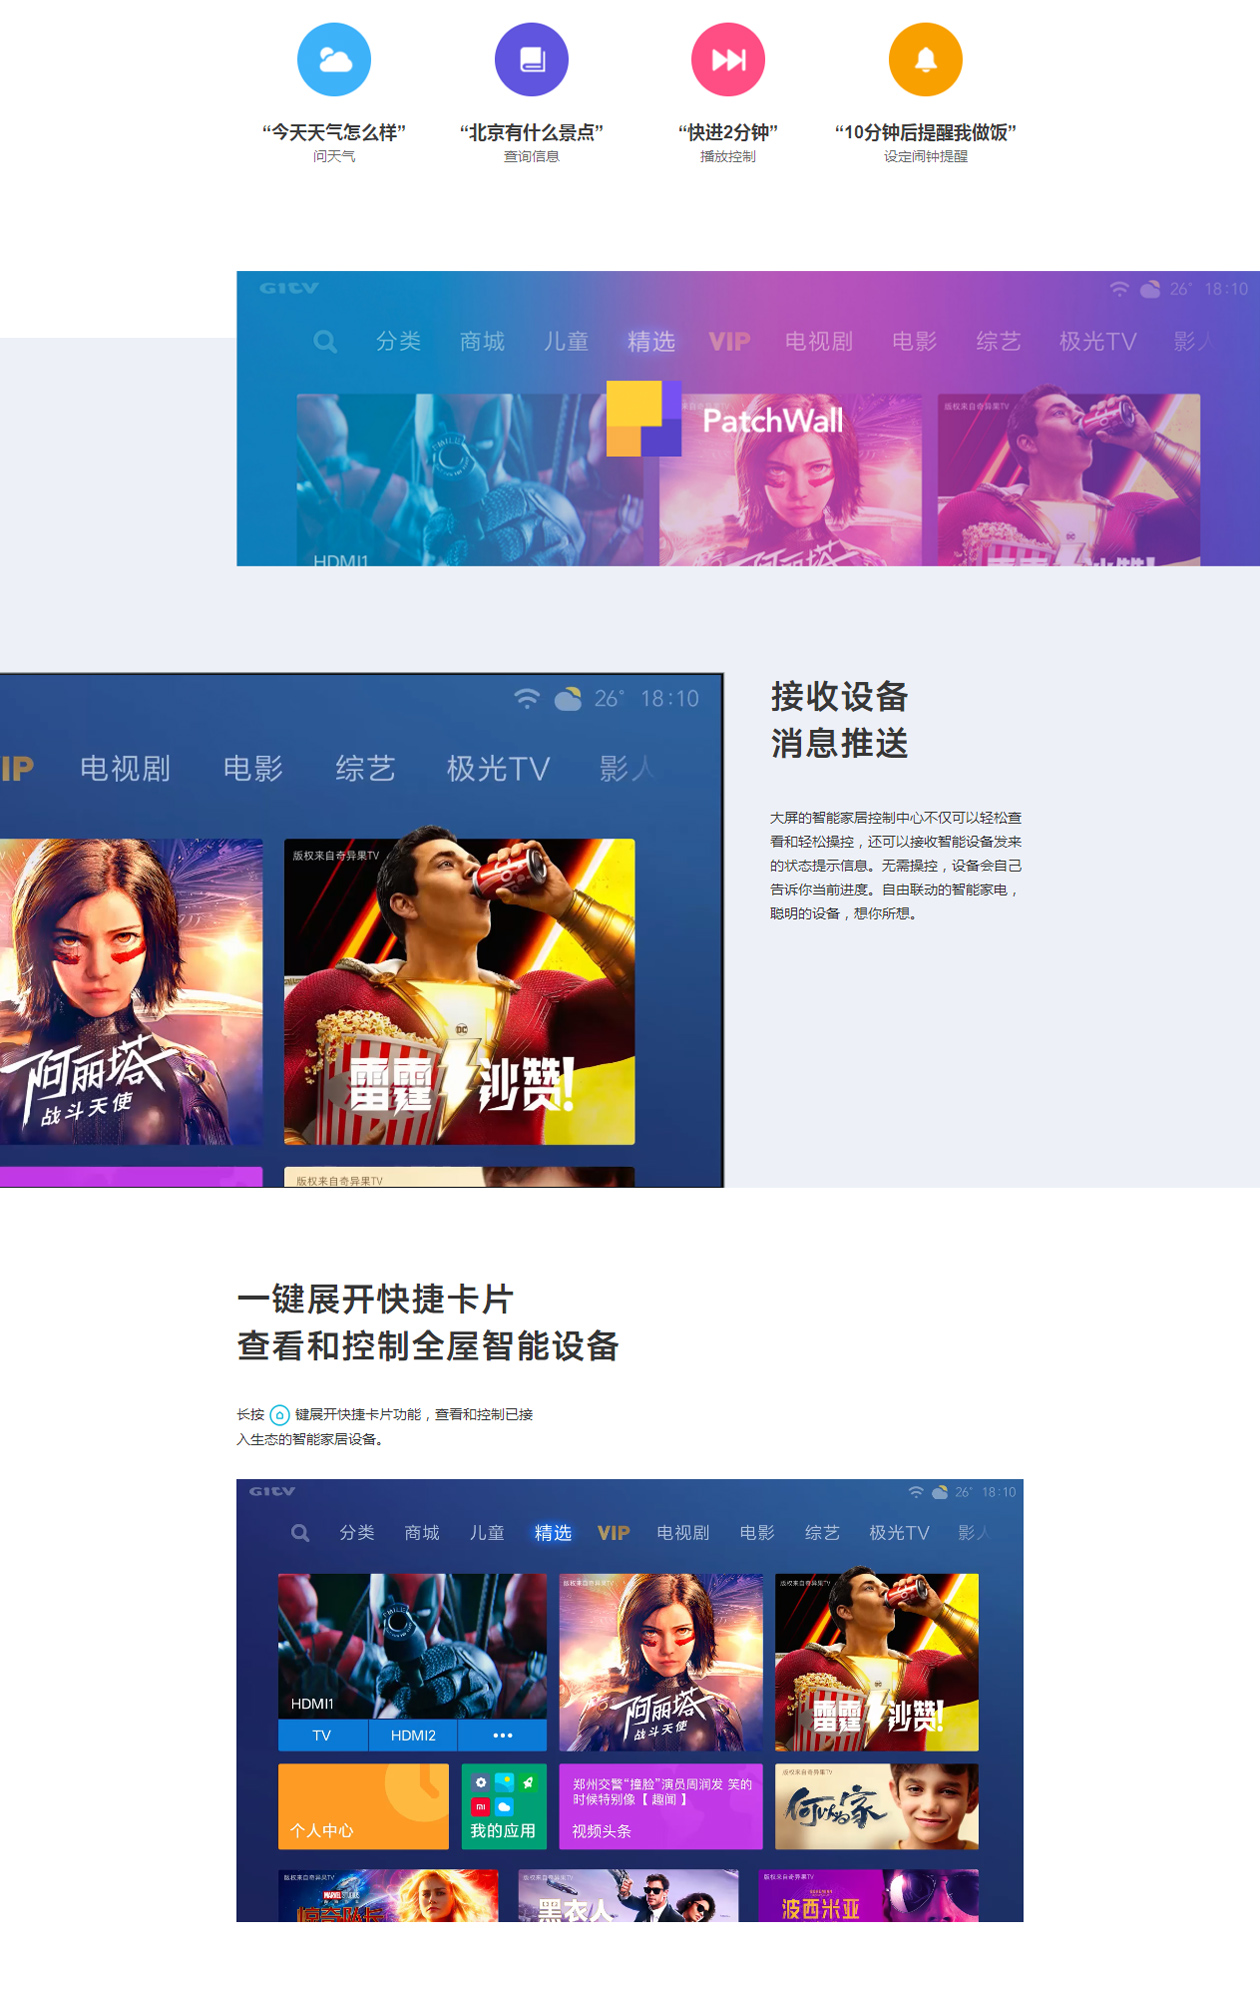Image resolution: width=1260 pixels, height=1998 pixels.
Task: Open the 黑衣人 movie poster
Action: click(628, 1895)
